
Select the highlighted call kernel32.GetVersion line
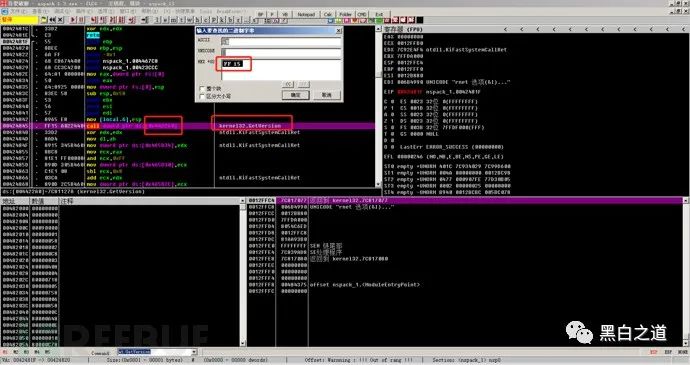point(187,126)
